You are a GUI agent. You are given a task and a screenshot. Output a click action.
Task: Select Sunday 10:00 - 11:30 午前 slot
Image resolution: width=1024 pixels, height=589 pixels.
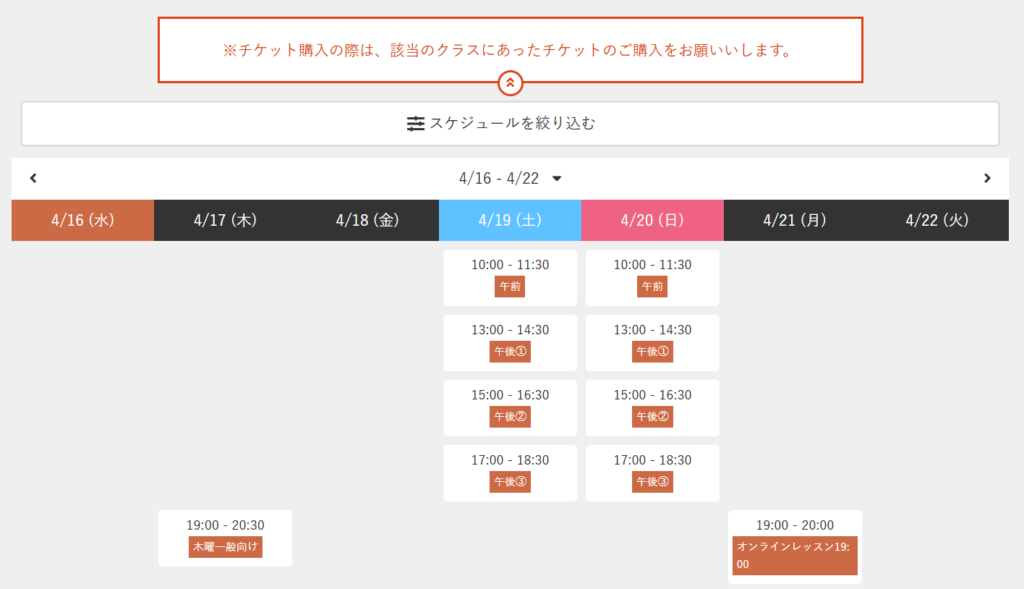click(652, 277)
